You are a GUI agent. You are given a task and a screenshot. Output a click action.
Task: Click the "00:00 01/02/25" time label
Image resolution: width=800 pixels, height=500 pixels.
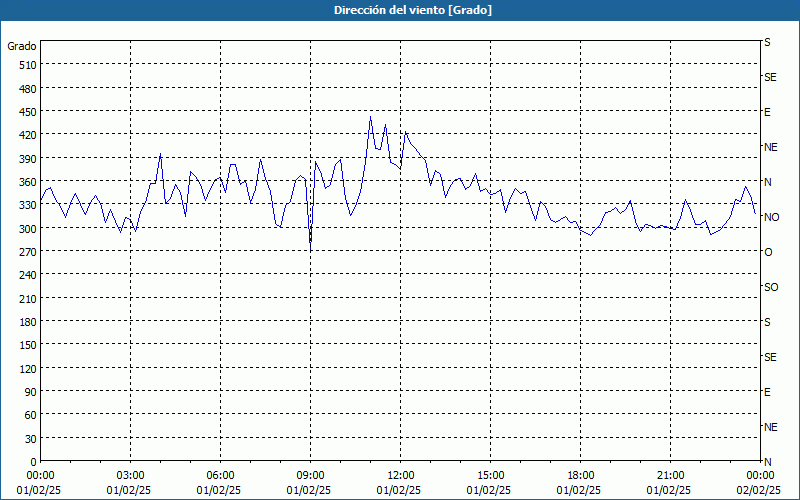(39, 483)
